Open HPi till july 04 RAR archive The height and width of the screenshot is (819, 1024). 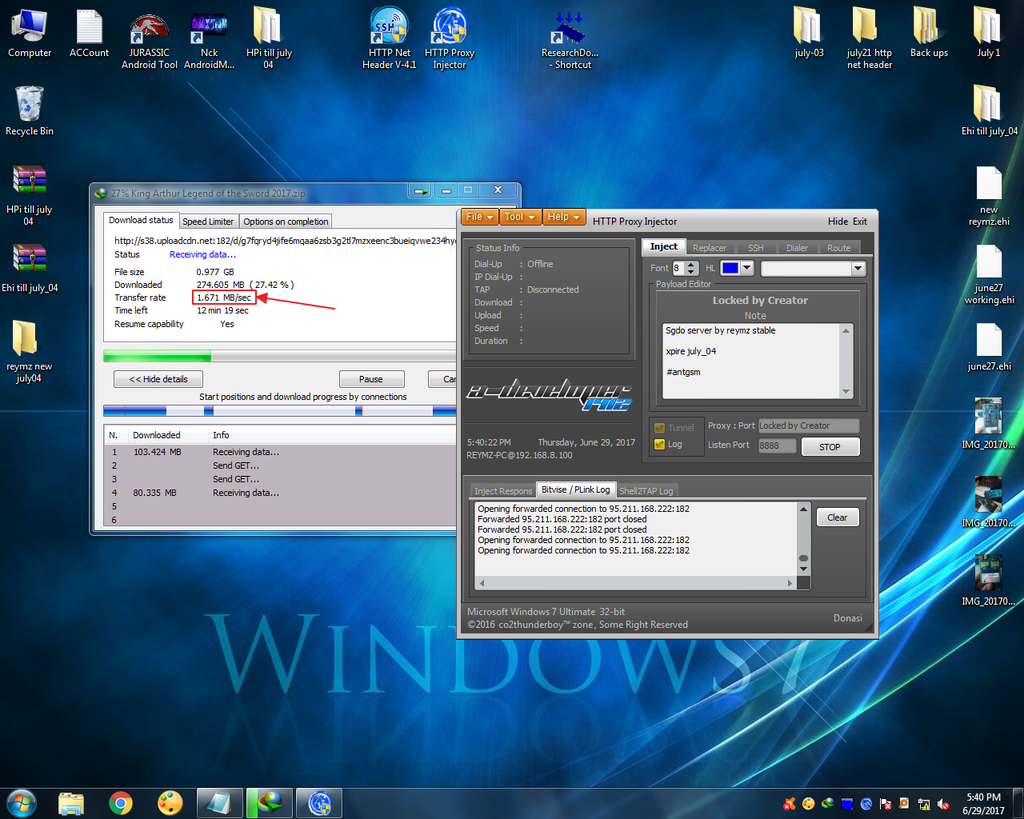pyautogui.click(x=29, y=195)
